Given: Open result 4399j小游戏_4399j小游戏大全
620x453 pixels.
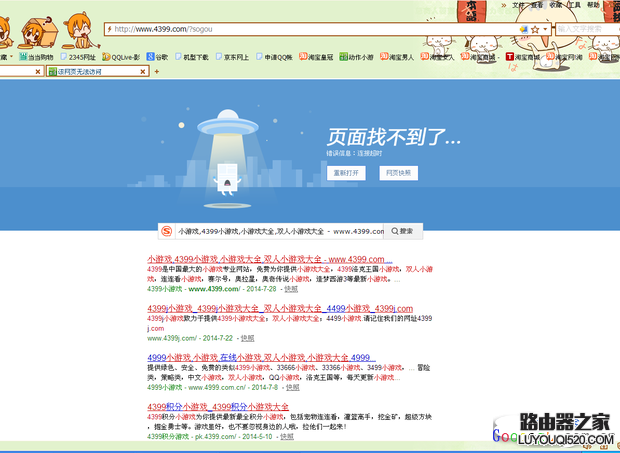Looking at the screenshot, I should point(280,308).
